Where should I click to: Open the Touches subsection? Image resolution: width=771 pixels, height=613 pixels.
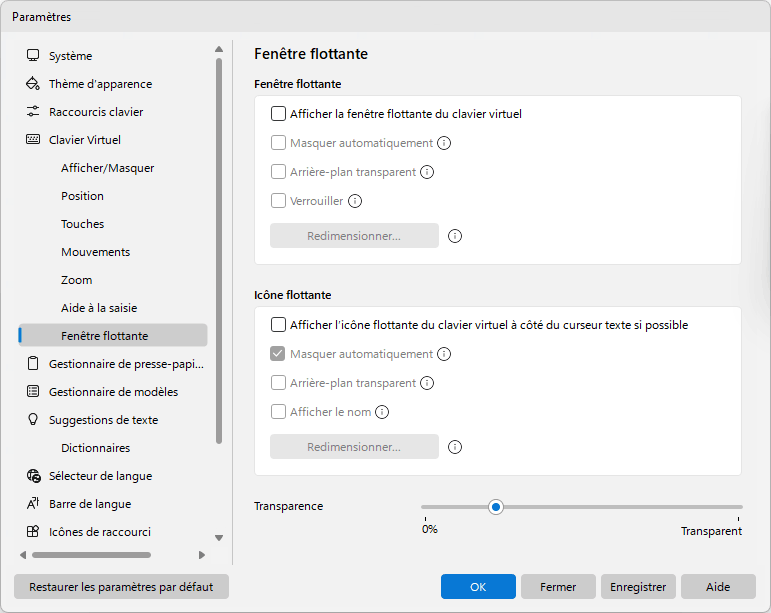point(113,224)
